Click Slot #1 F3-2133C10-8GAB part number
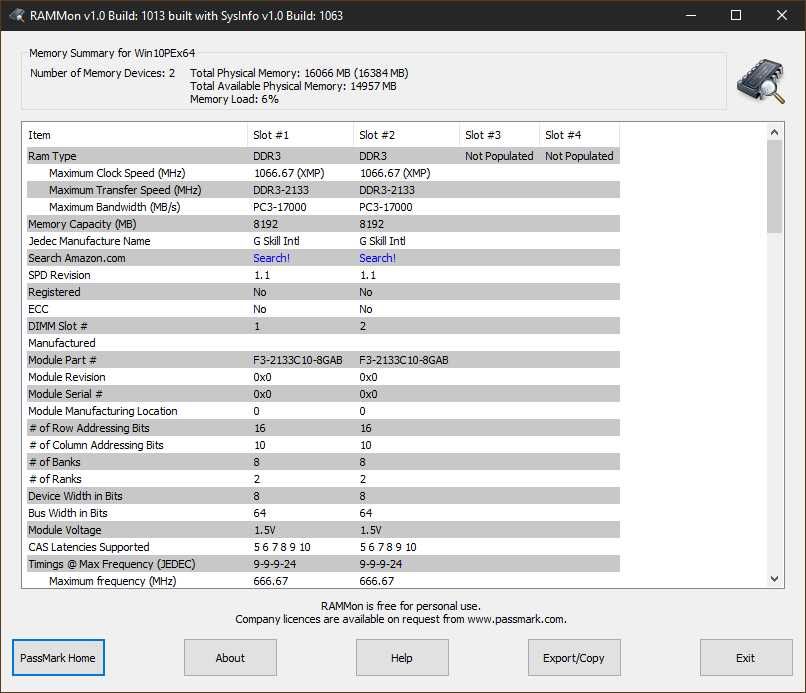 point(298,360)
